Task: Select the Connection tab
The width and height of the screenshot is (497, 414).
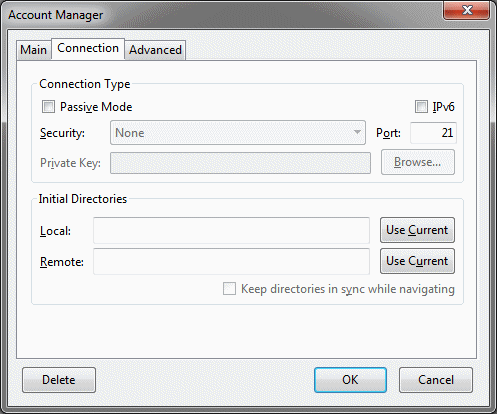Action: coord(88,49)
